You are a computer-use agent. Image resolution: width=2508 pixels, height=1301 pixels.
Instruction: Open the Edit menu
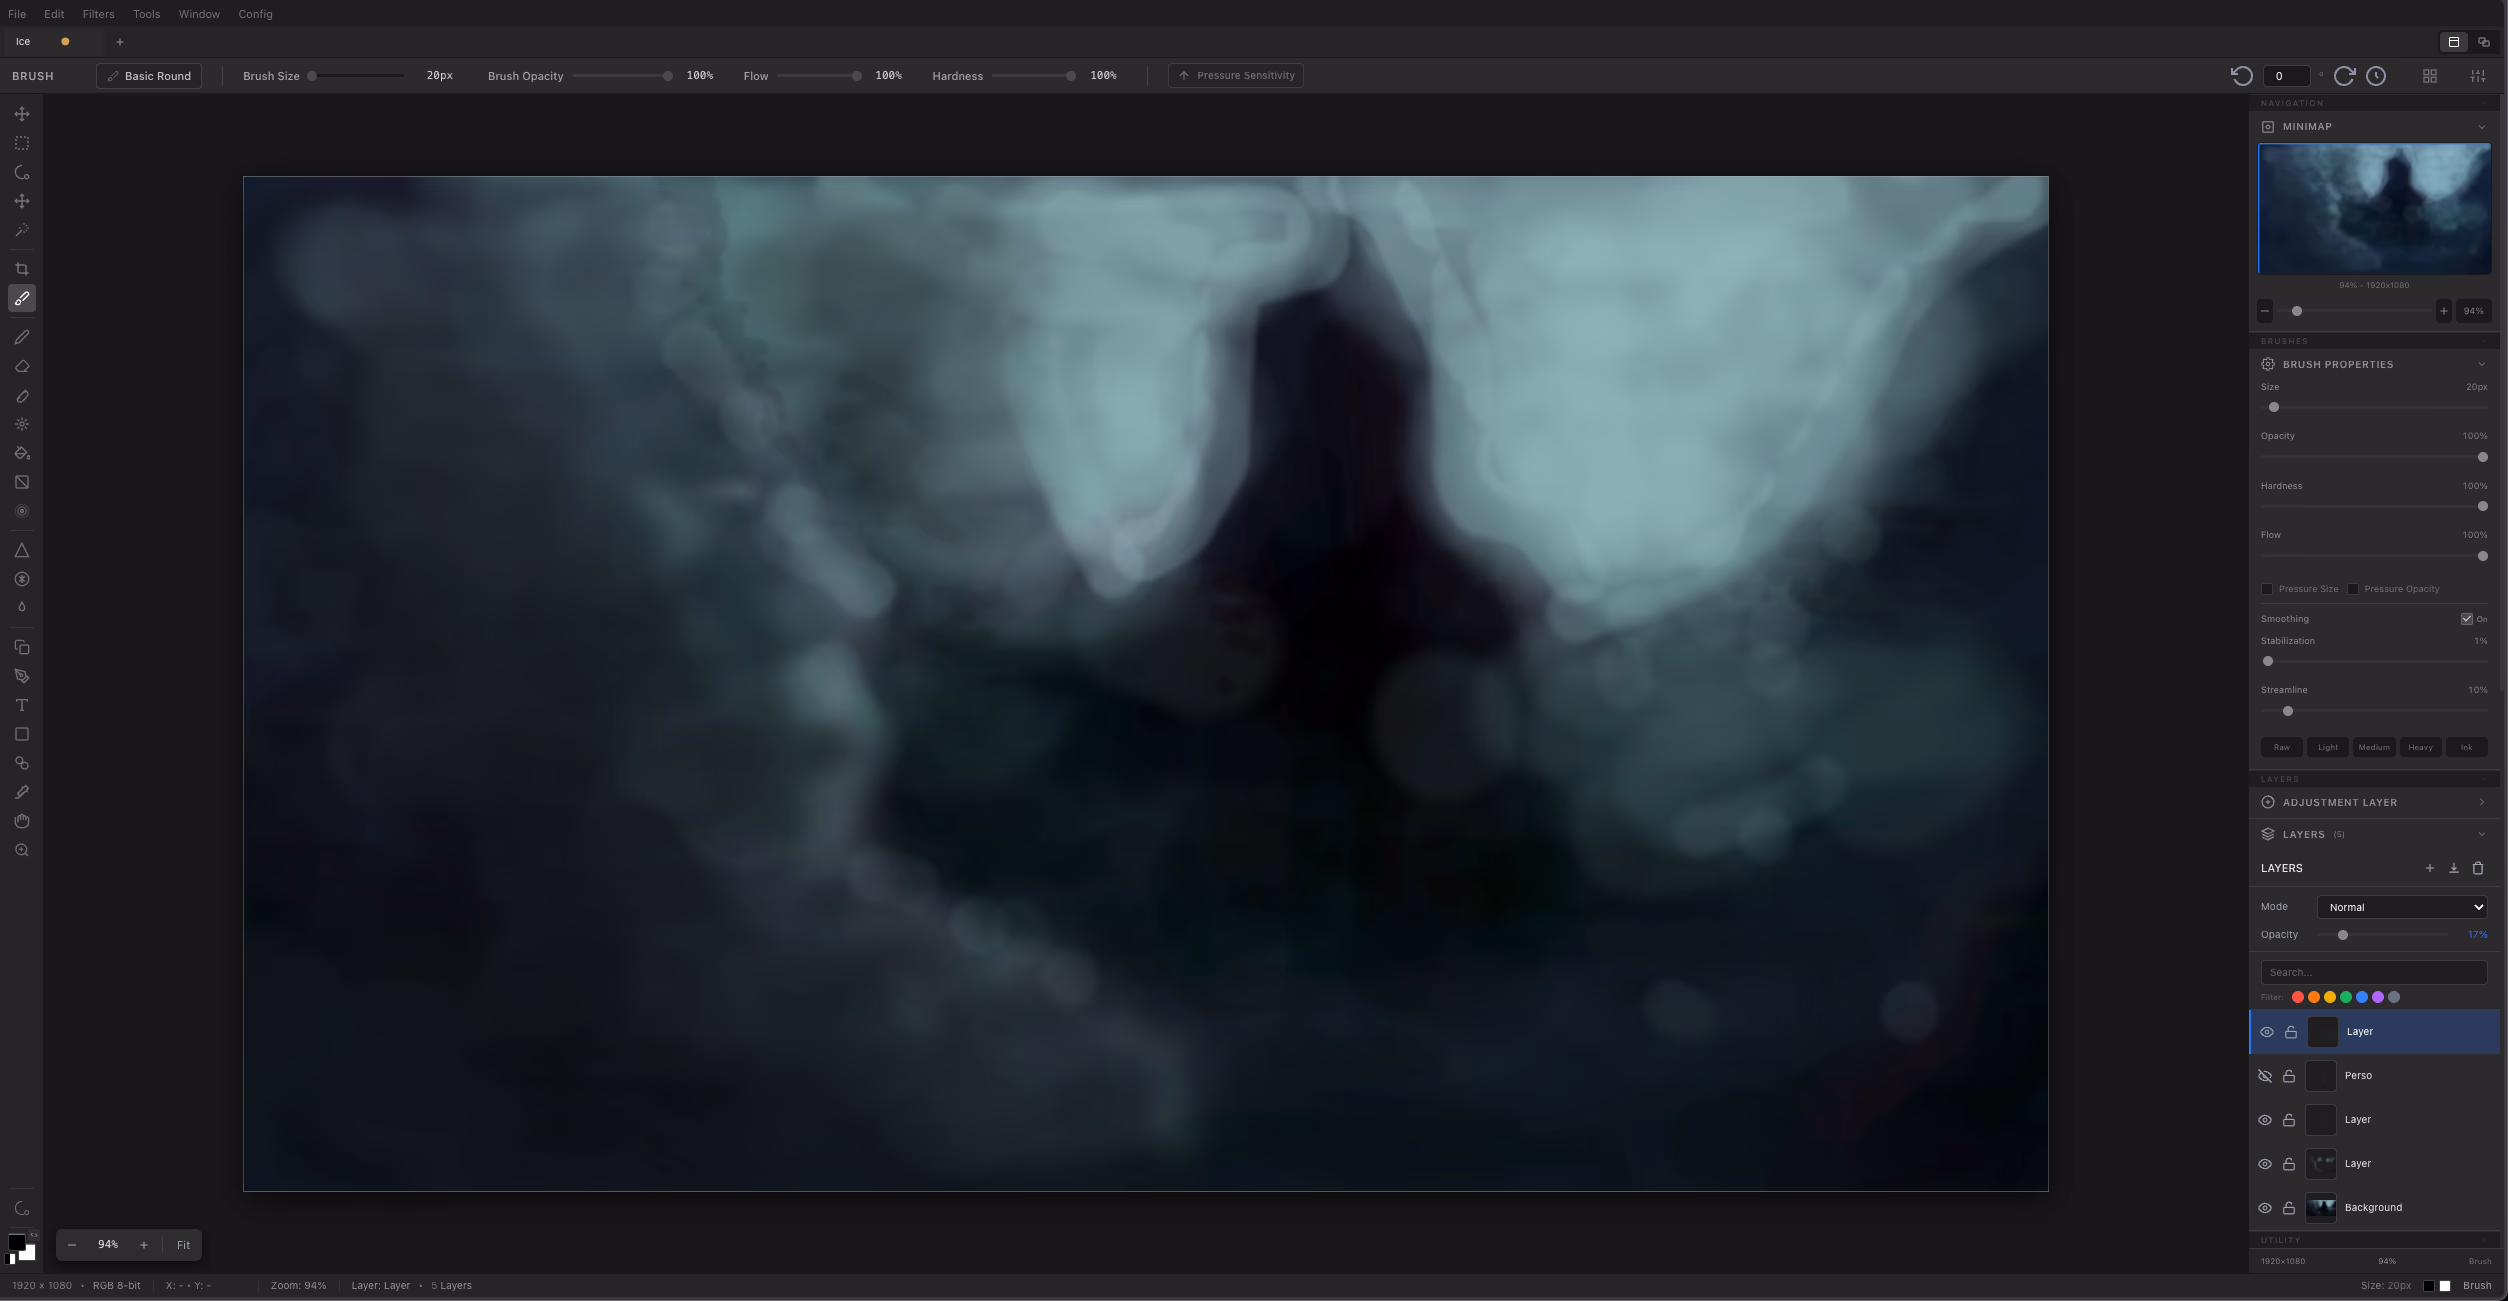pyautogui.click(x=54, y=14)
